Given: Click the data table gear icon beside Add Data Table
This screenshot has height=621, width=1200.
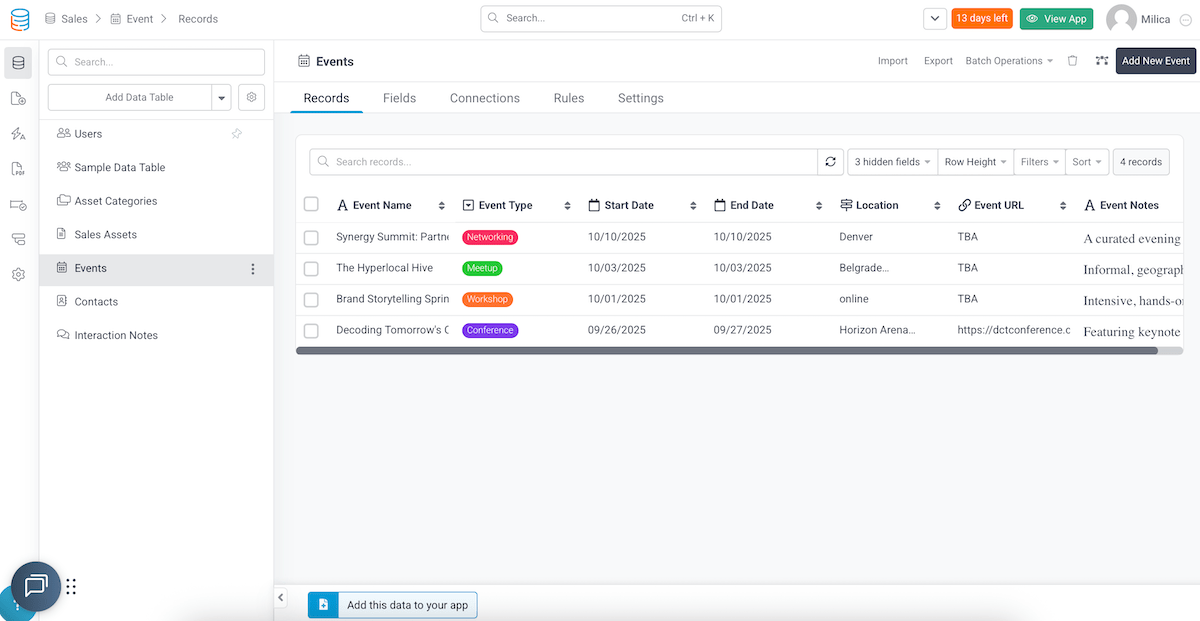Looking at the screenshot, I should pos(251,97).
